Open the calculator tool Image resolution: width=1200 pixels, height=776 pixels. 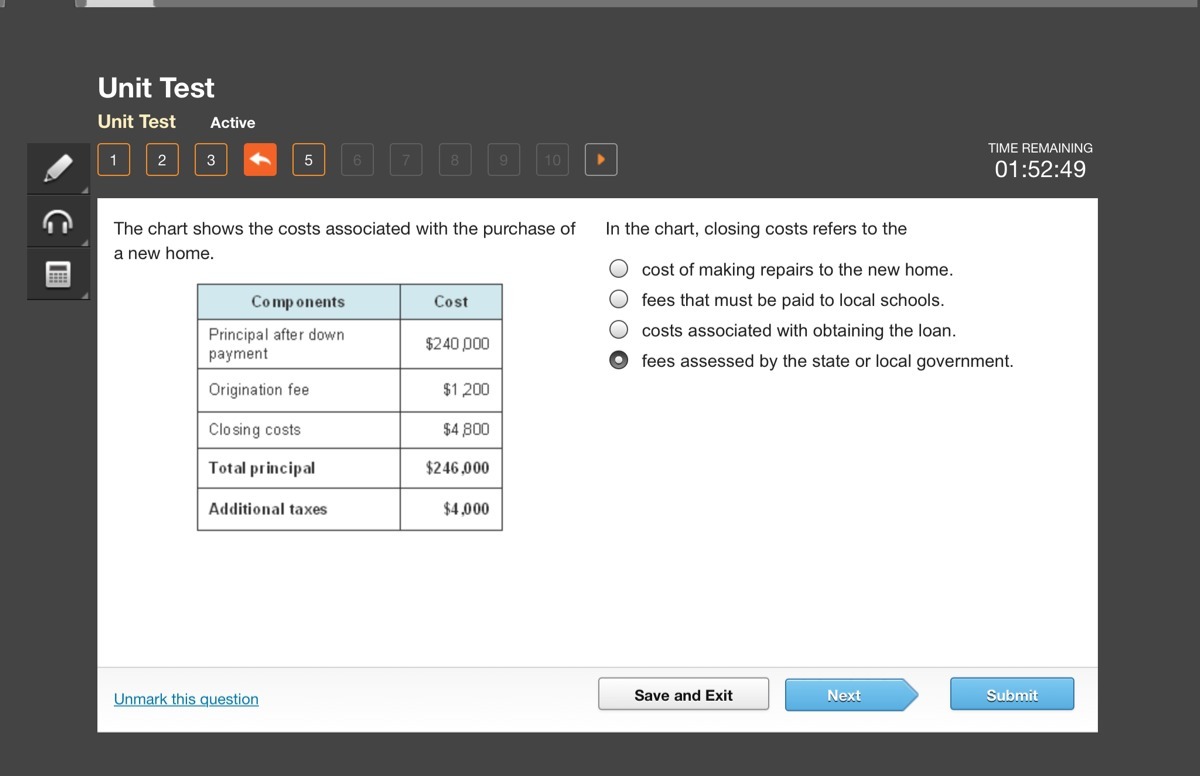59,275
